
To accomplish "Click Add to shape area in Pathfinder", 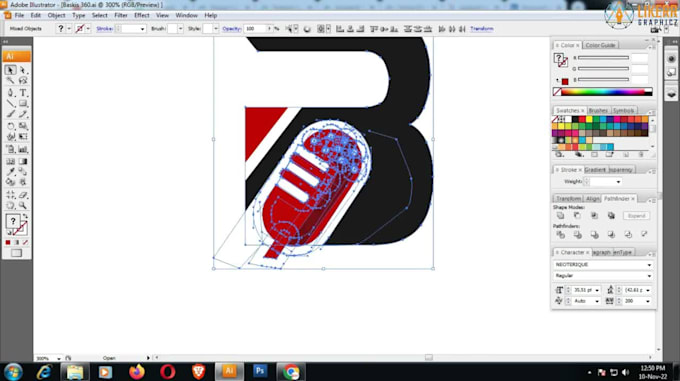I will point(560,215).
